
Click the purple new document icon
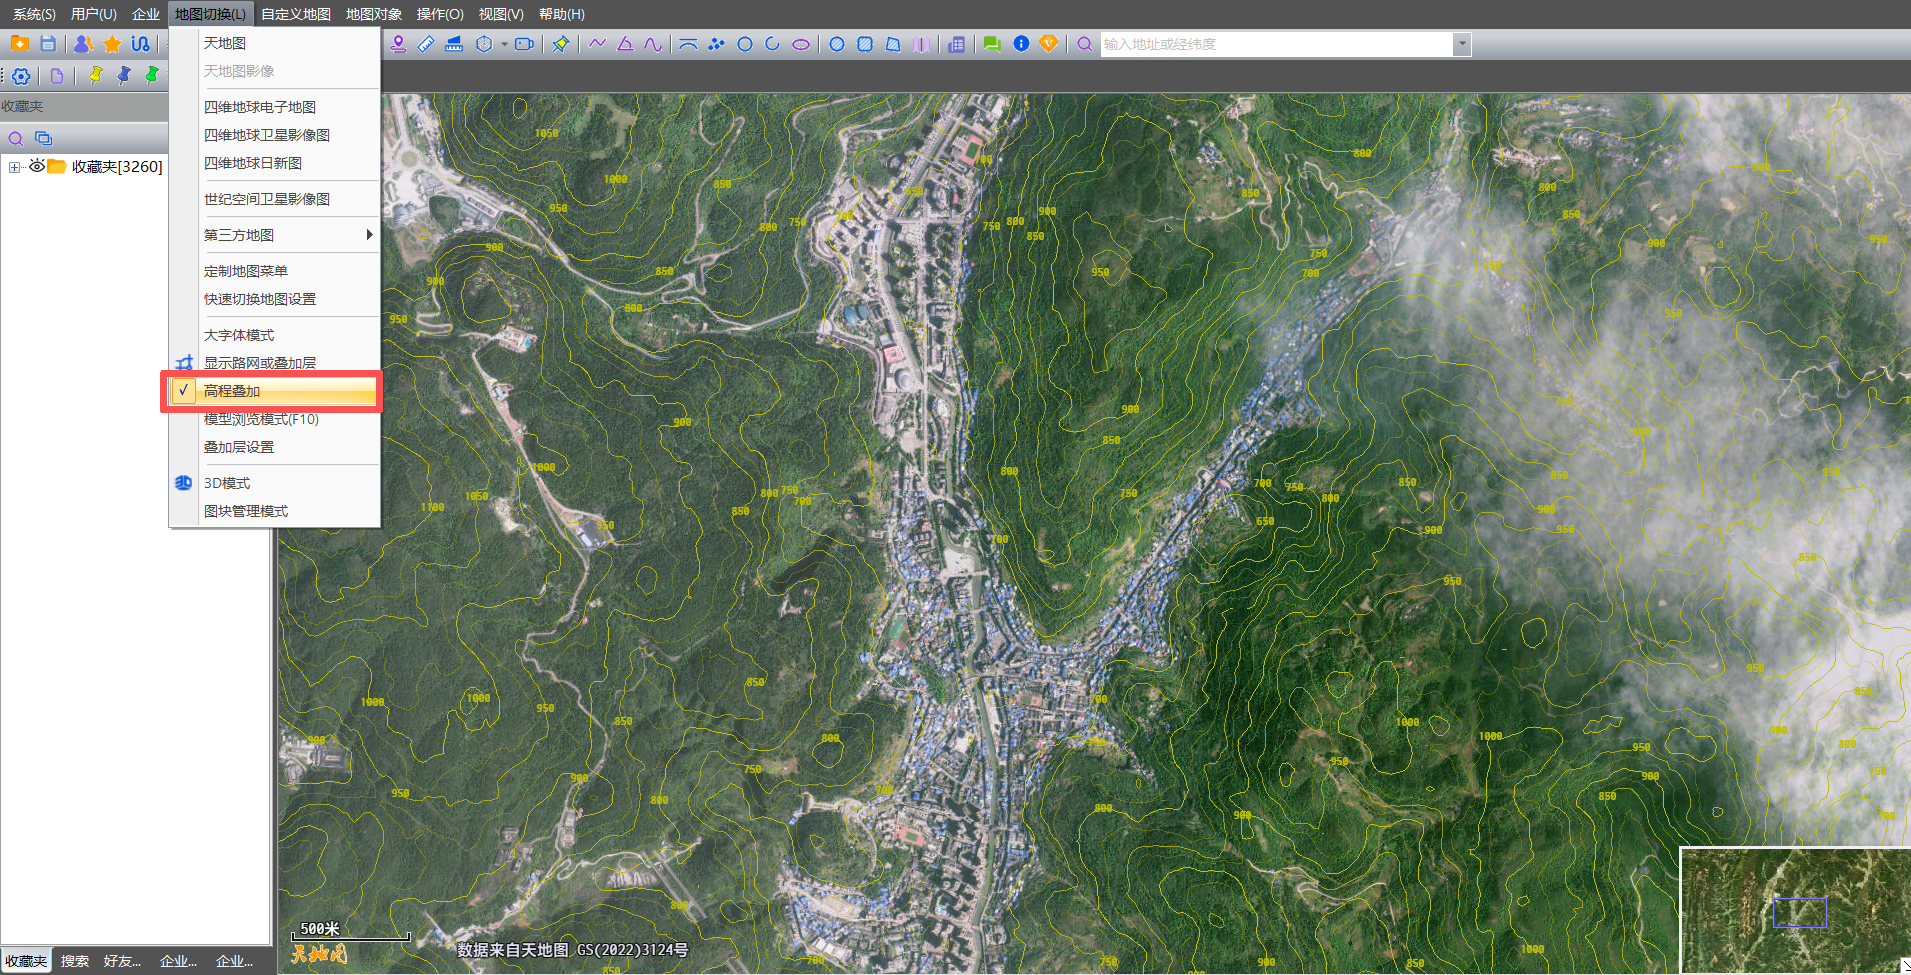pyautogui.click(x=57, y=76)
